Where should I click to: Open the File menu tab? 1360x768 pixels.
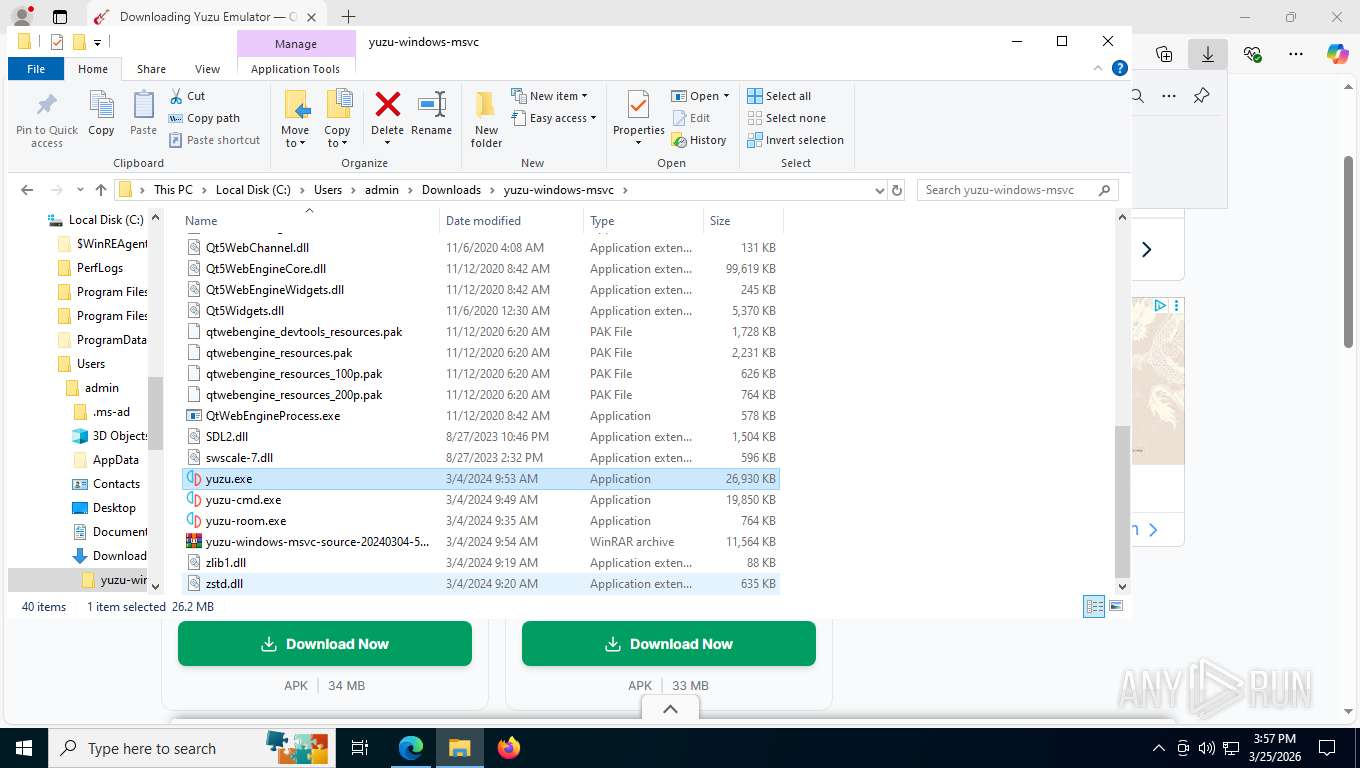coord(36,69)
